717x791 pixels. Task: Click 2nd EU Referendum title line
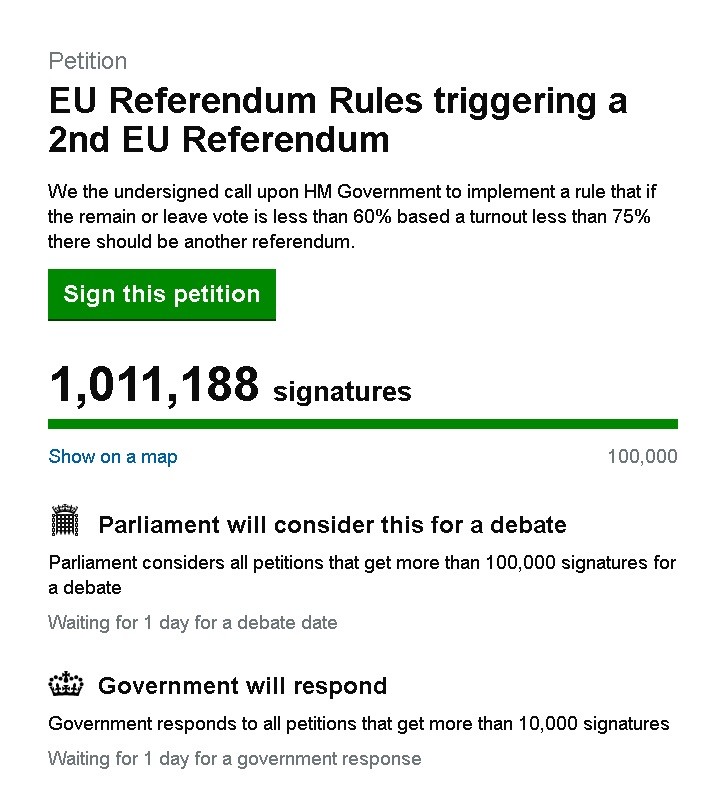[x=218, y=139]
